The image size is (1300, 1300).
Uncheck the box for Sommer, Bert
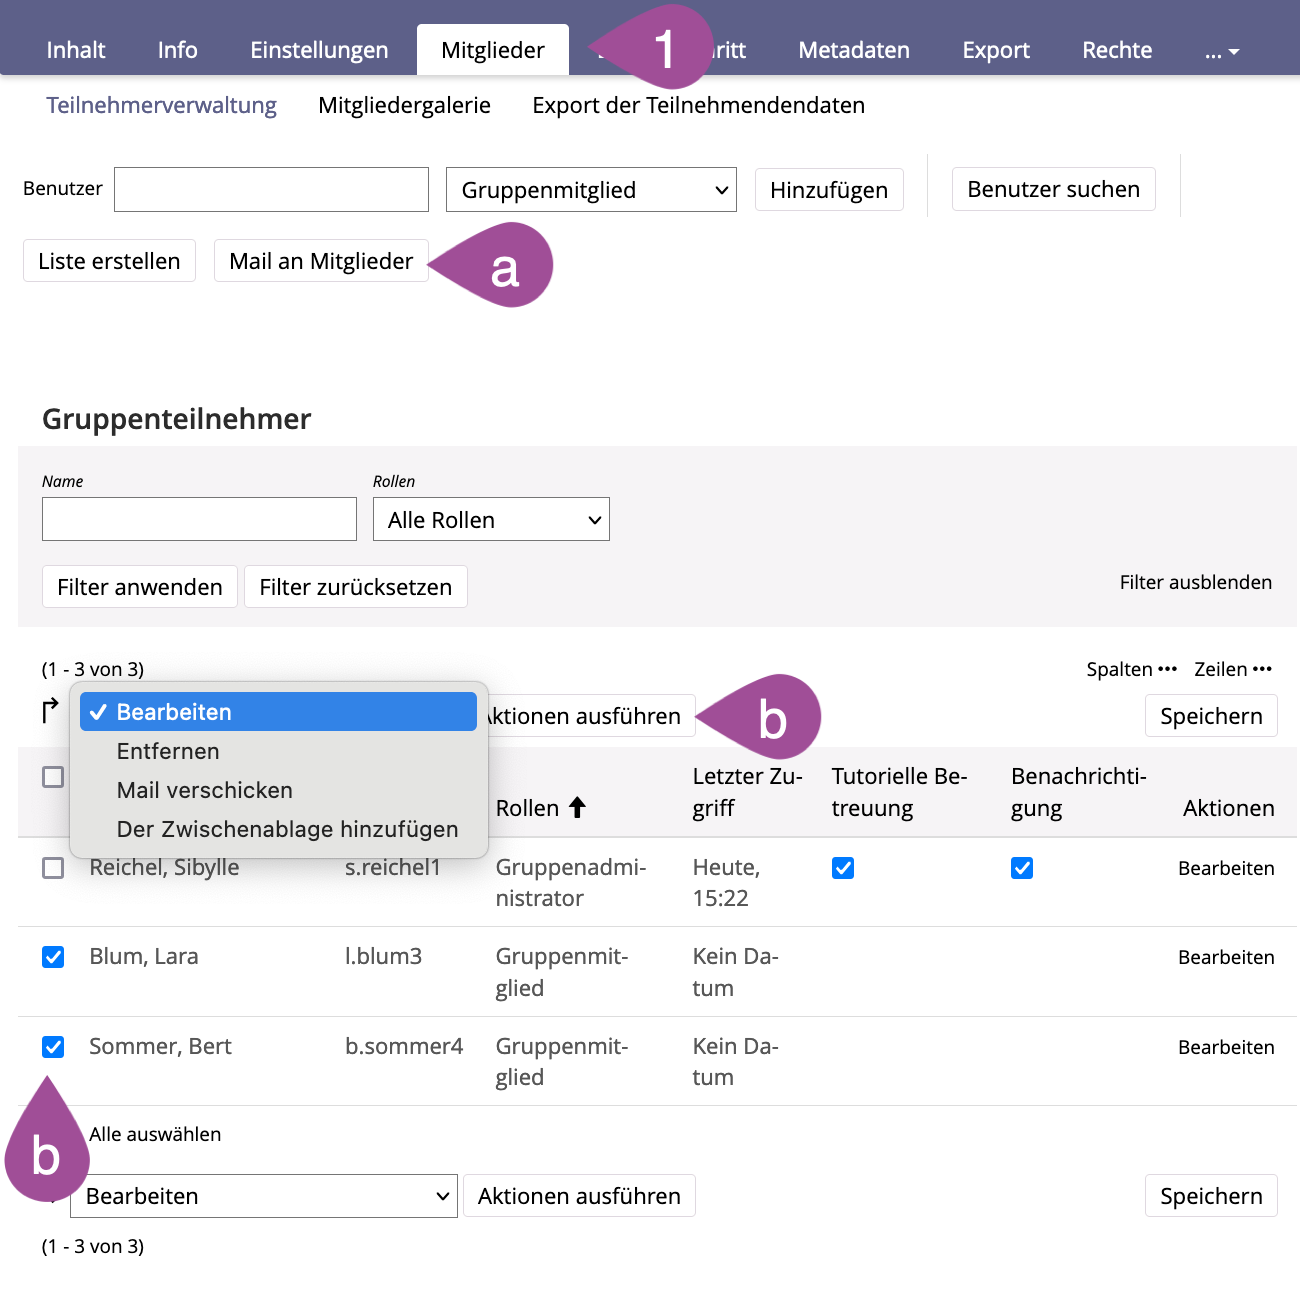53,1047
